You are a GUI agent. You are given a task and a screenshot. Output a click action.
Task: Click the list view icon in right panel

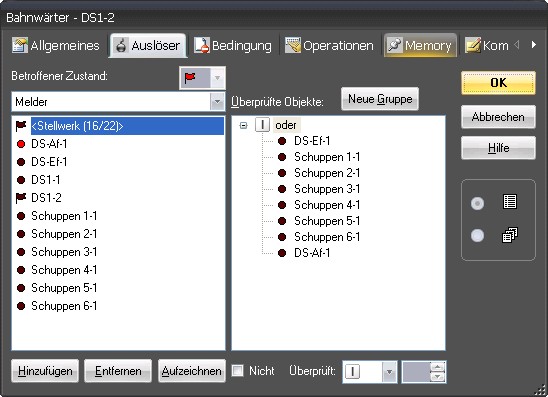pyautogui.click(x=510, y=202)
